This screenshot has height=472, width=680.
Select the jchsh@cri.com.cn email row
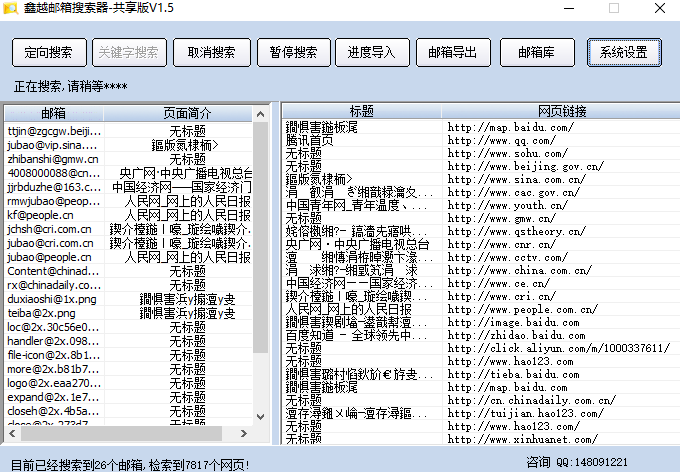[128, 229]
